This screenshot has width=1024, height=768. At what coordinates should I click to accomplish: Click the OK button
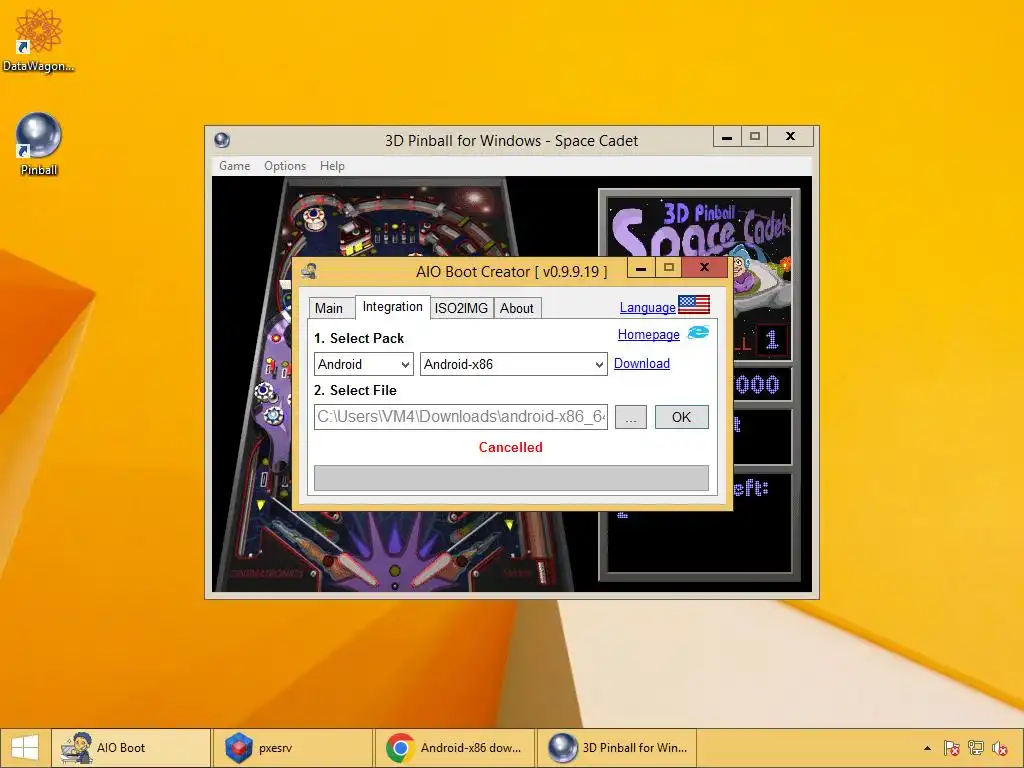(681, 417)
